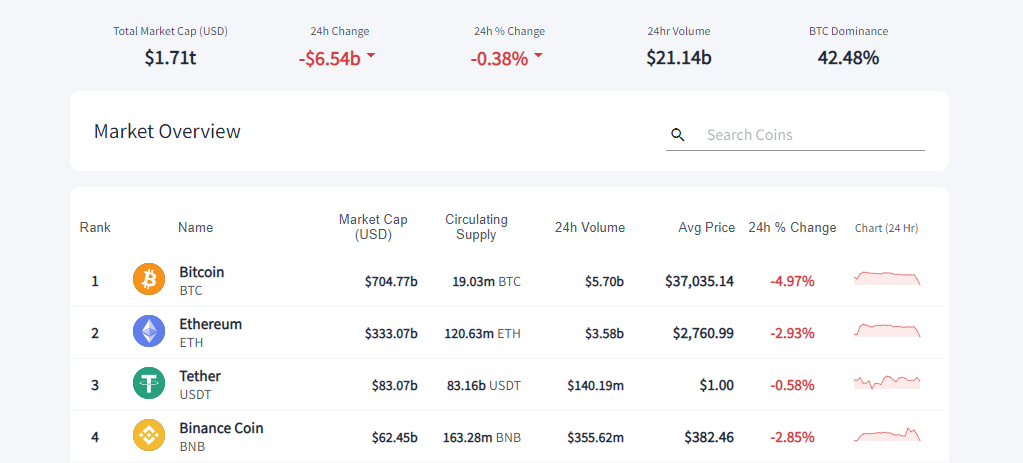
Task: Click the Ethereum logo icon
Action: click(x=149, y=331)
